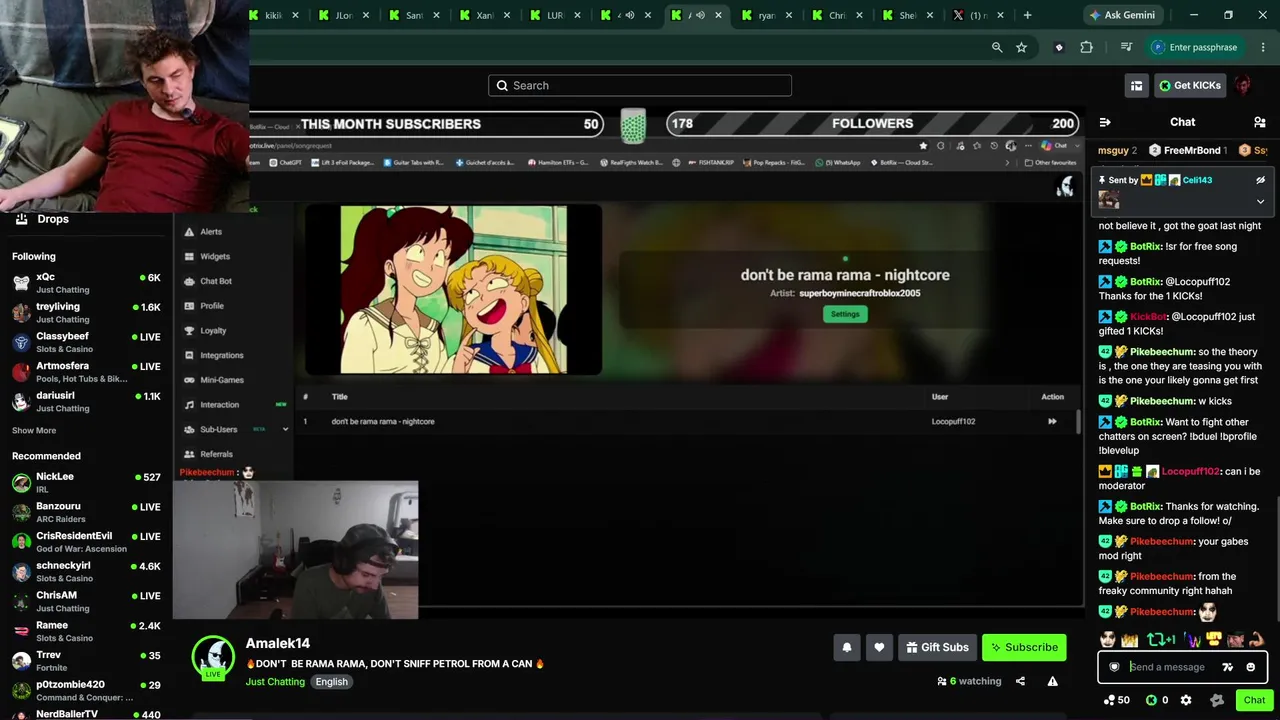This screenshot has height=720, width=1280.
Task: Click the English language tag
Action: 331,682
